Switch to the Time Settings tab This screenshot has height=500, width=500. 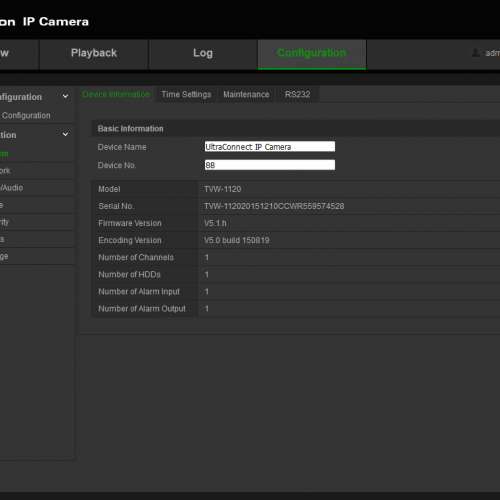pos(186,95)
